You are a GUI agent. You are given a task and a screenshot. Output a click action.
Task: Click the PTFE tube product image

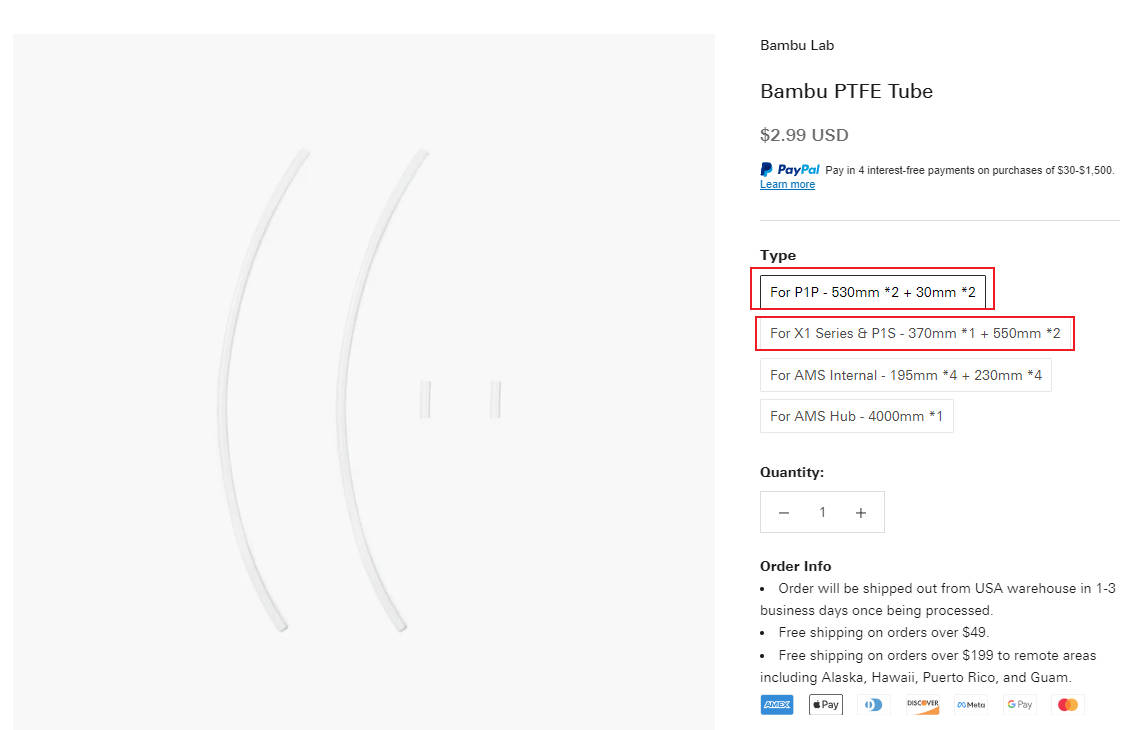(x=364, y=382)
